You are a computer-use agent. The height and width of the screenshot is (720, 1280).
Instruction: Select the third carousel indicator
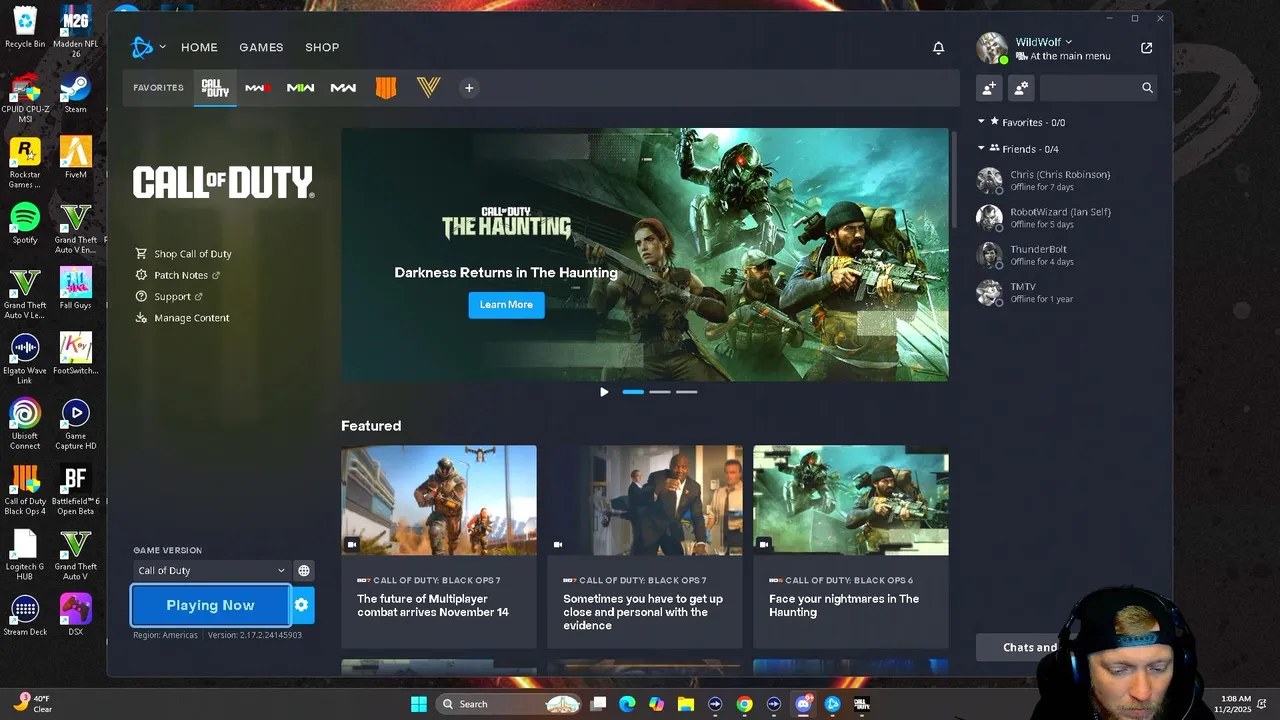click(x=686, y=392)
